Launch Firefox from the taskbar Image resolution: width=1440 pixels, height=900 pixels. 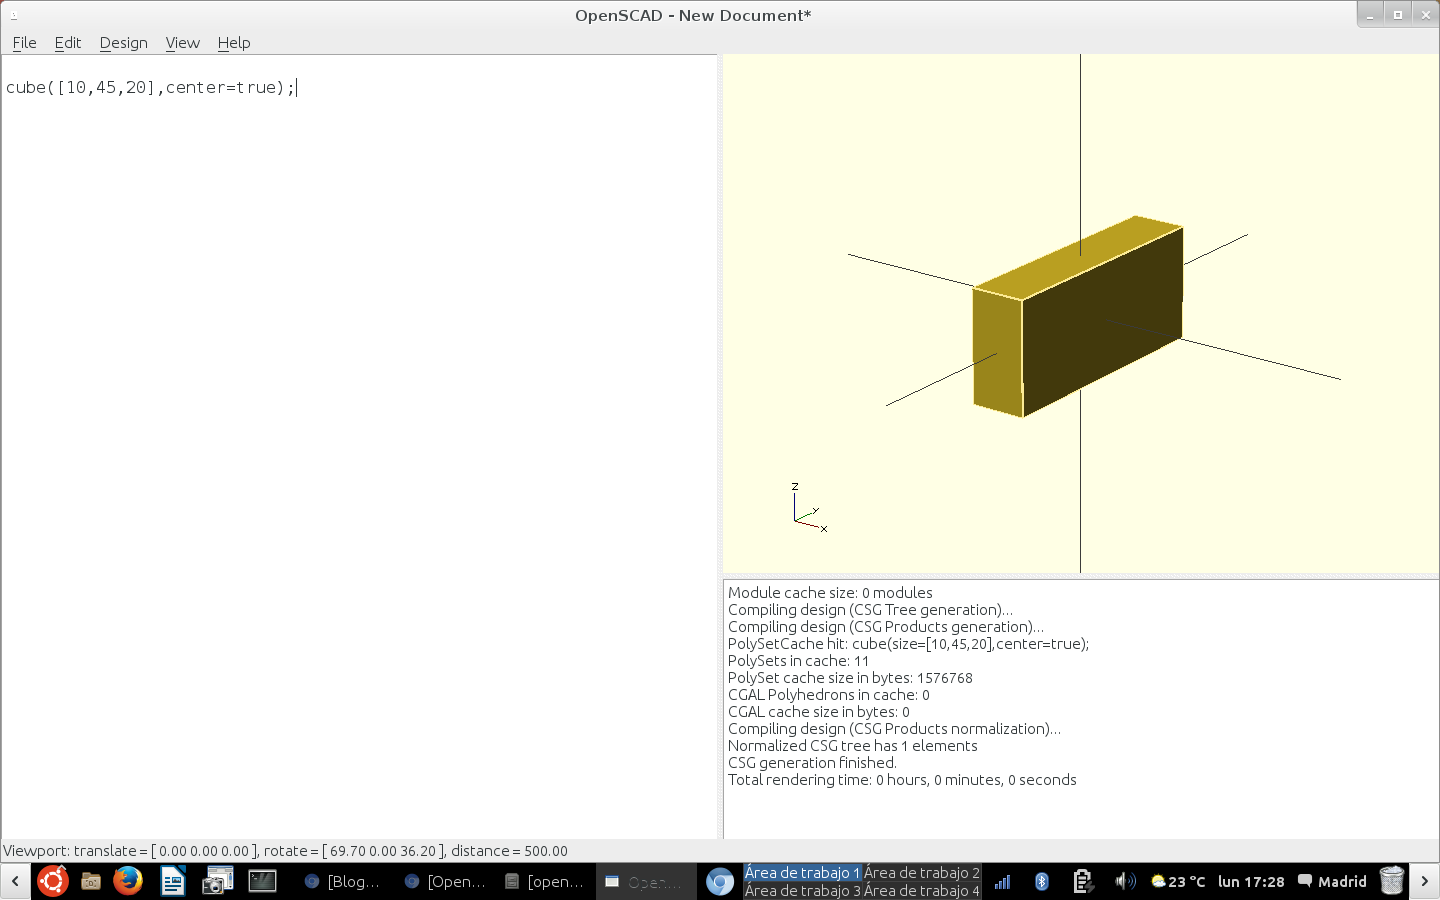(x=127, y=881)
